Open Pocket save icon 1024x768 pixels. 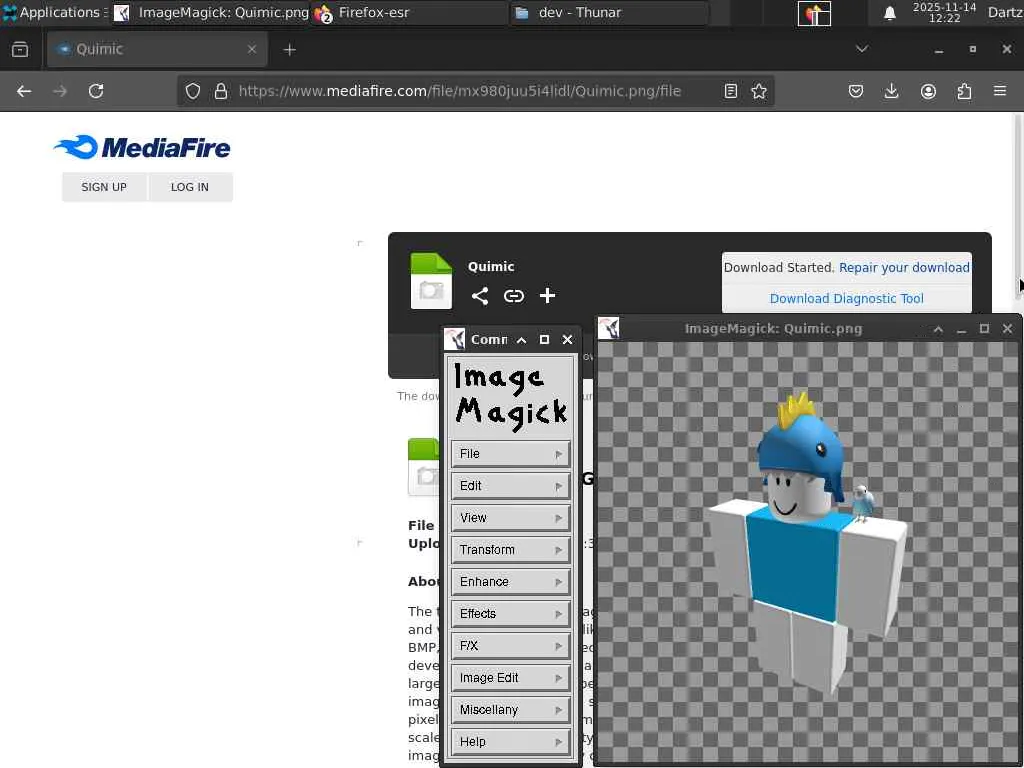[x=856, y=91]
